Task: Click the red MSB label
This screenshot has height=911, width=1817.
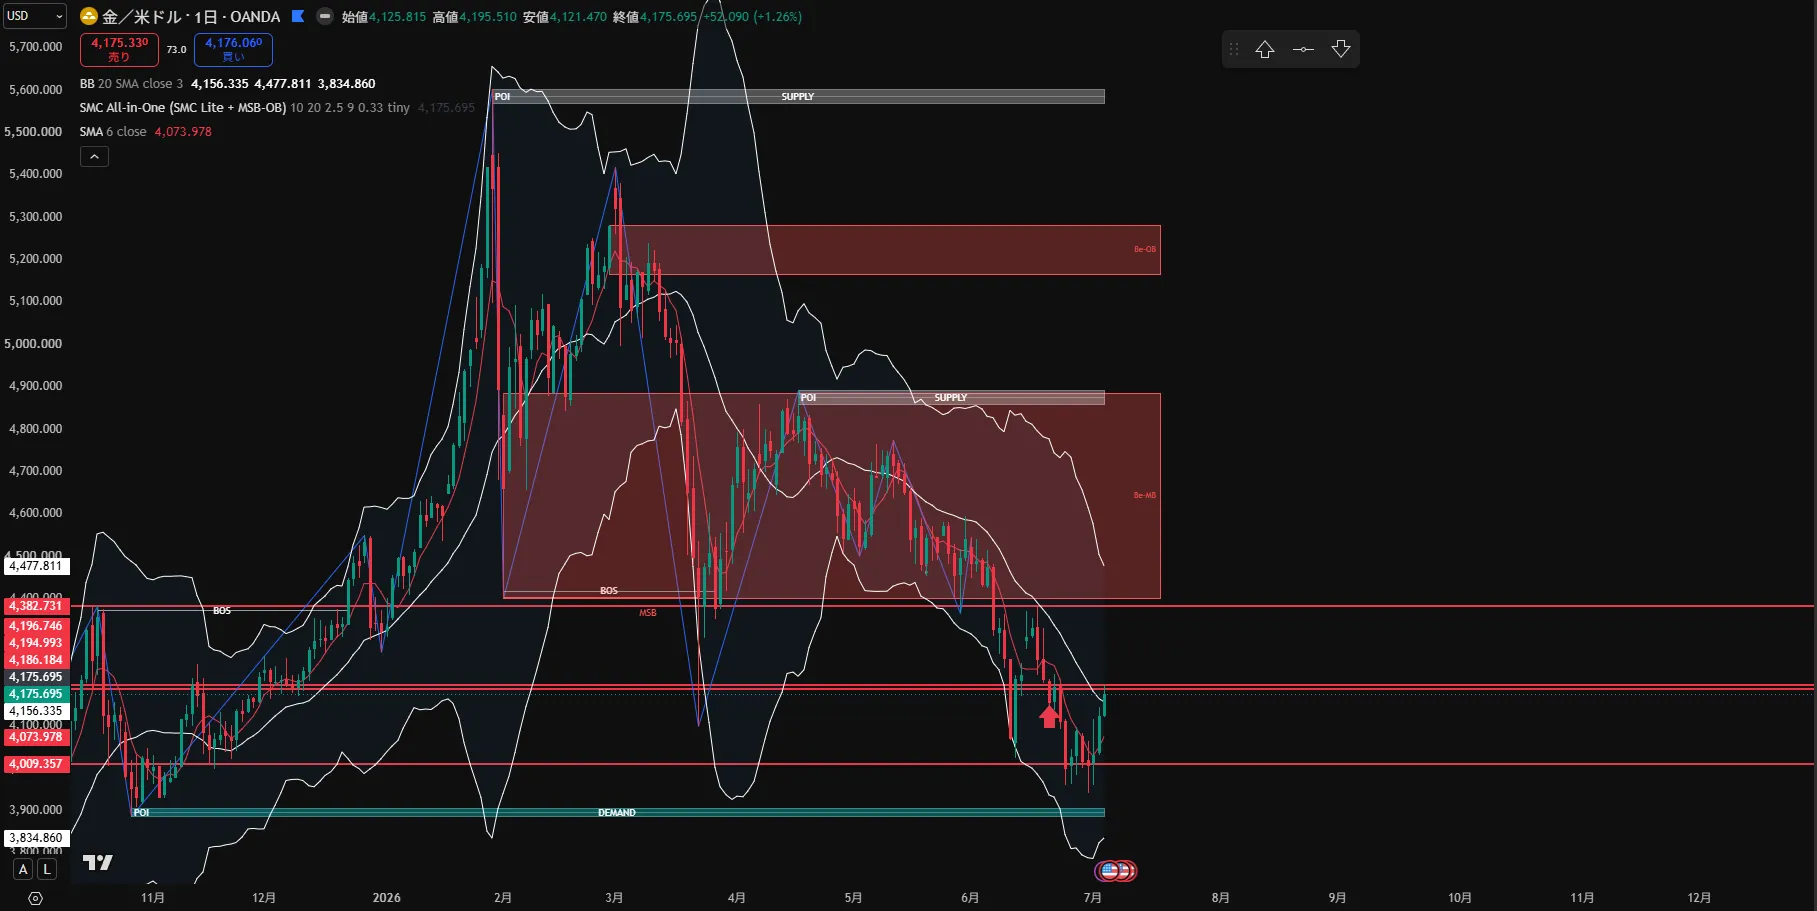Action: (x=648, y=613)
